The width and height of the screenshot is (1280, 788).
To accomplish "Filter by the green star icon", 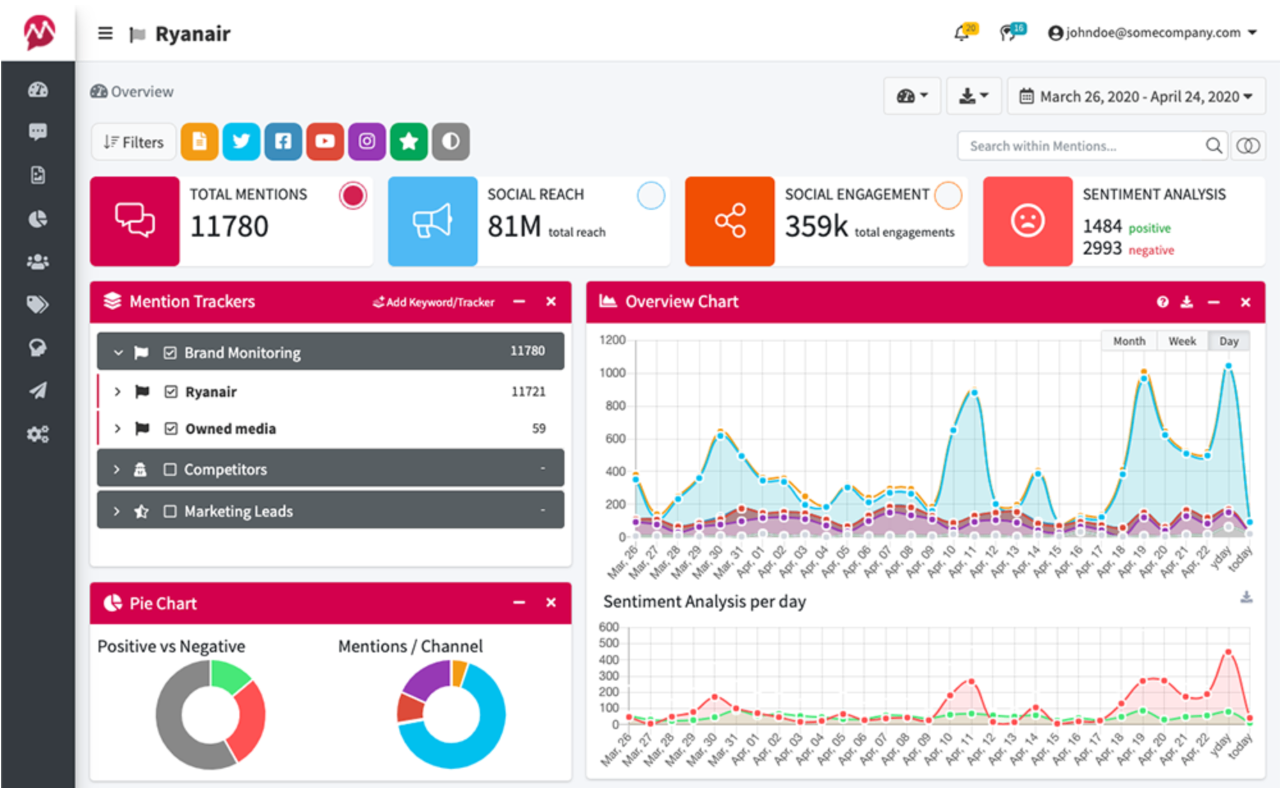I will pos(409,142).
